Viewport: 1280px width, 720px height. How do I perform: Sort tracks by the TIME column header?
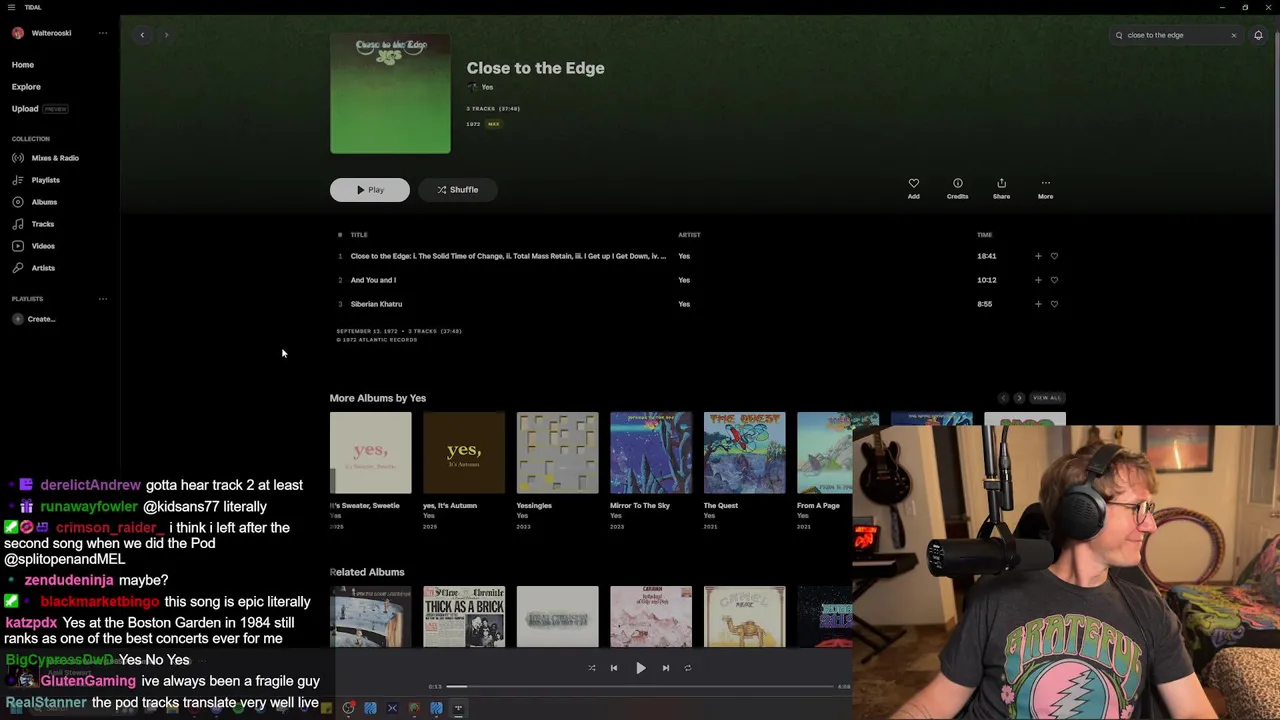[984, 235]
